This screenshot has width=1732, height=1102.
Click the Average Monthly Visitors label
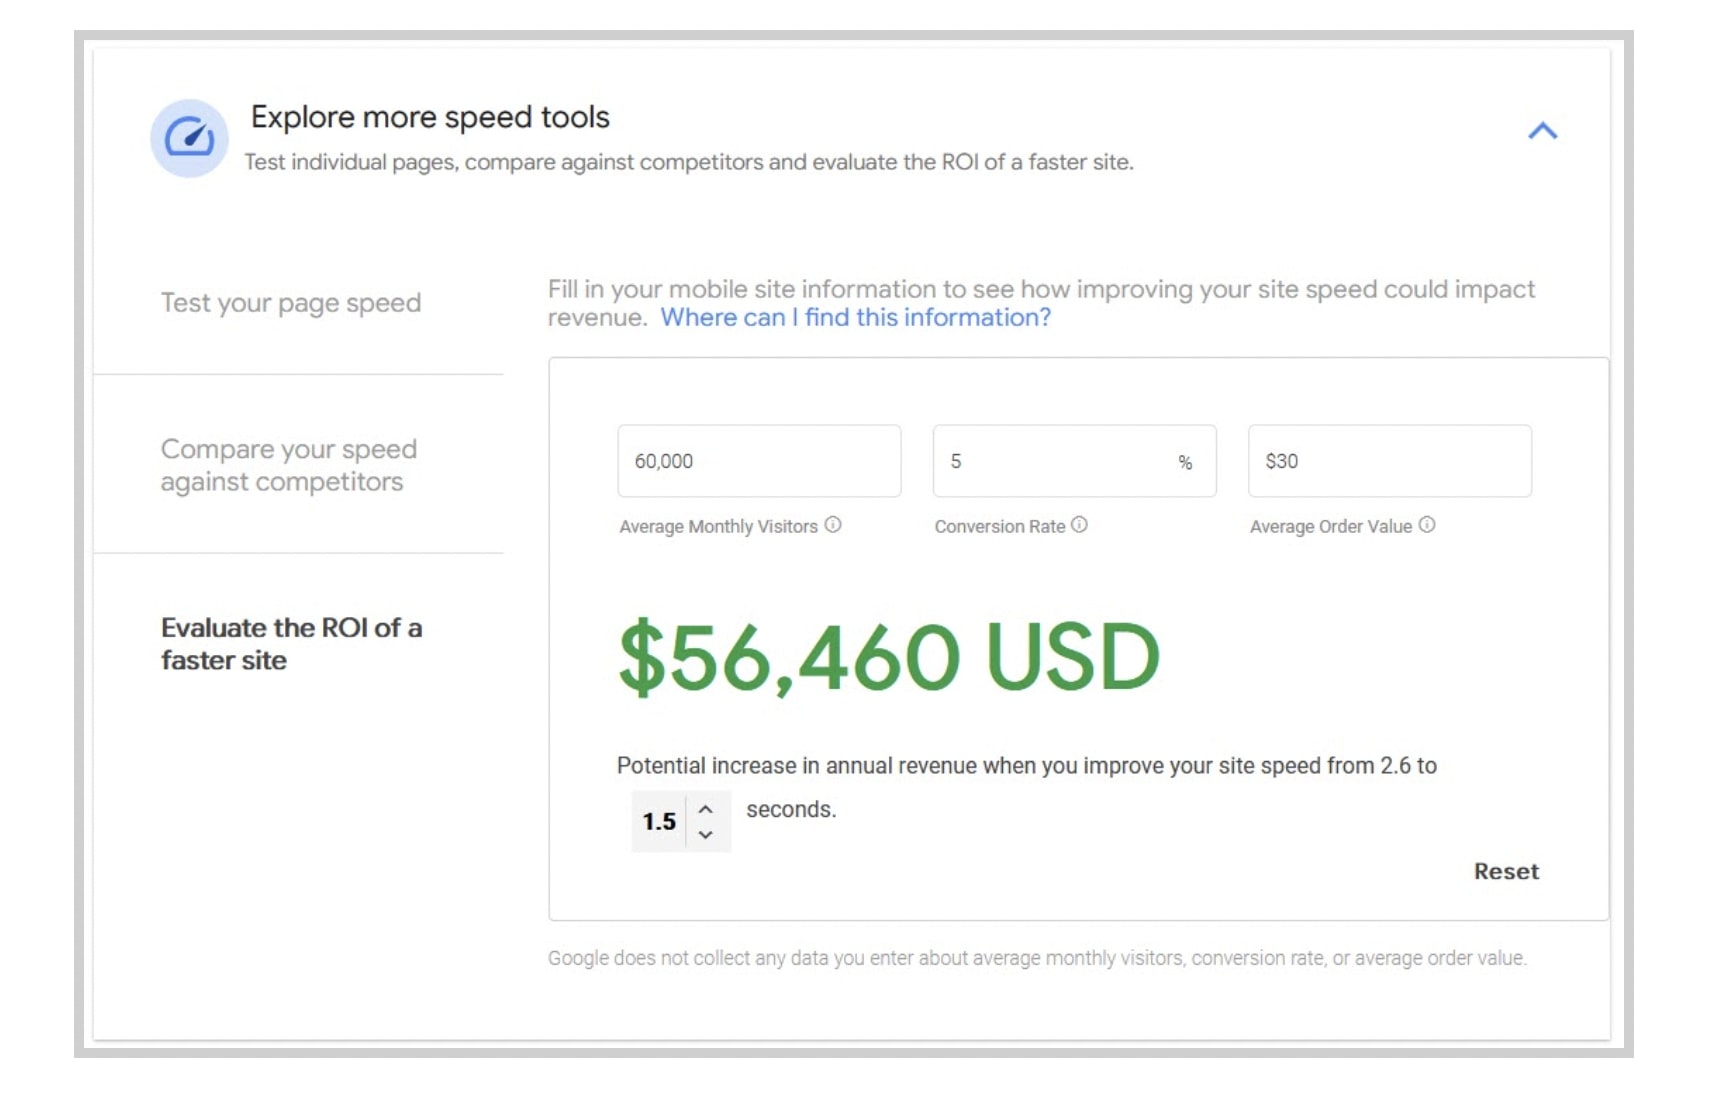tap(718, 527)
